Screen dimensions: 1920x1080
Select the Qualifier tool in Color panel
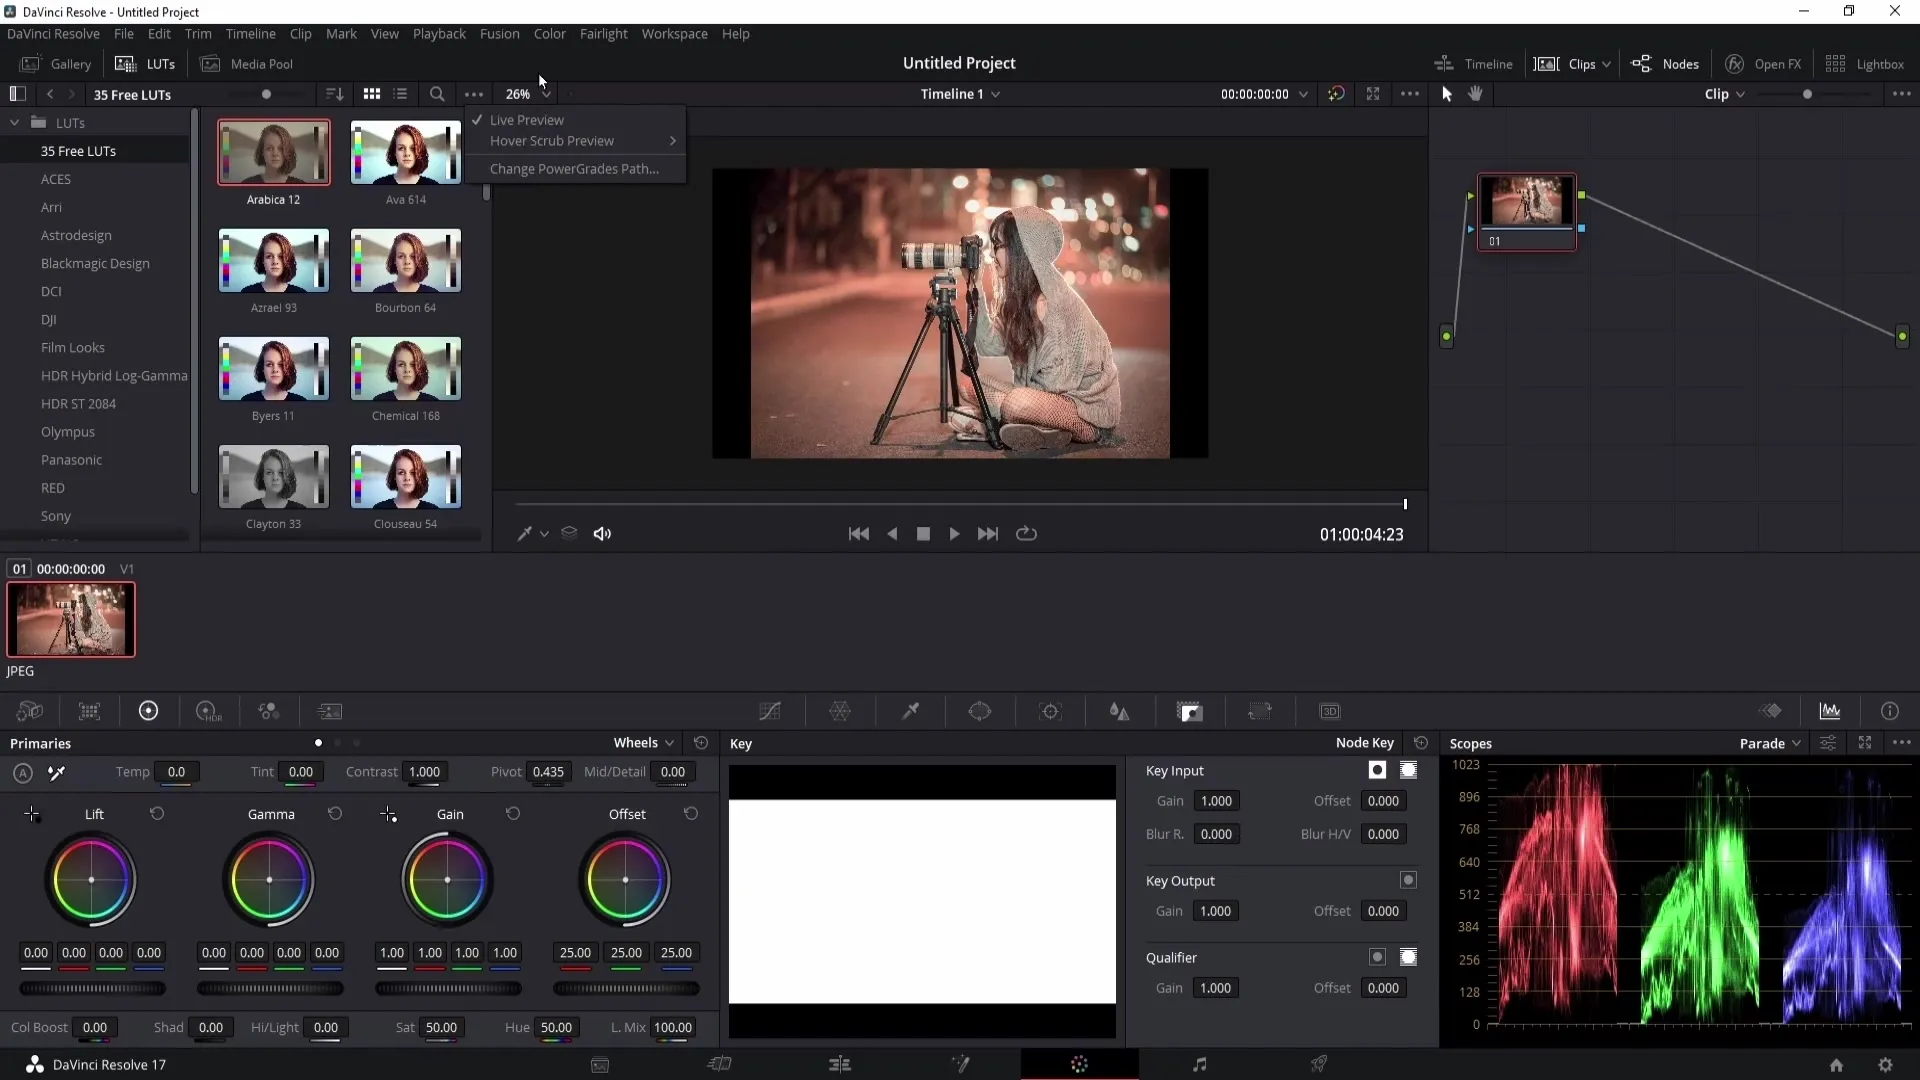click(910, 711)
